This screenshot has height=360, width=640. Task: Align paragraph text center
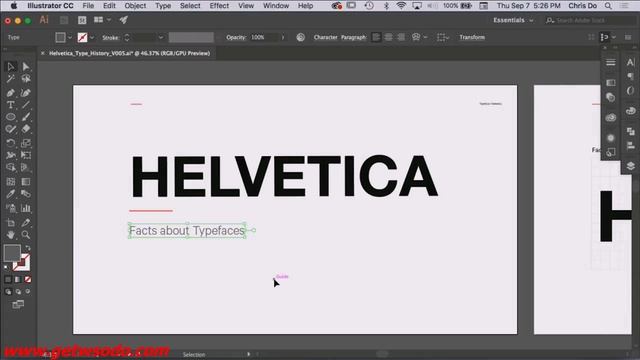pos(389,38)
